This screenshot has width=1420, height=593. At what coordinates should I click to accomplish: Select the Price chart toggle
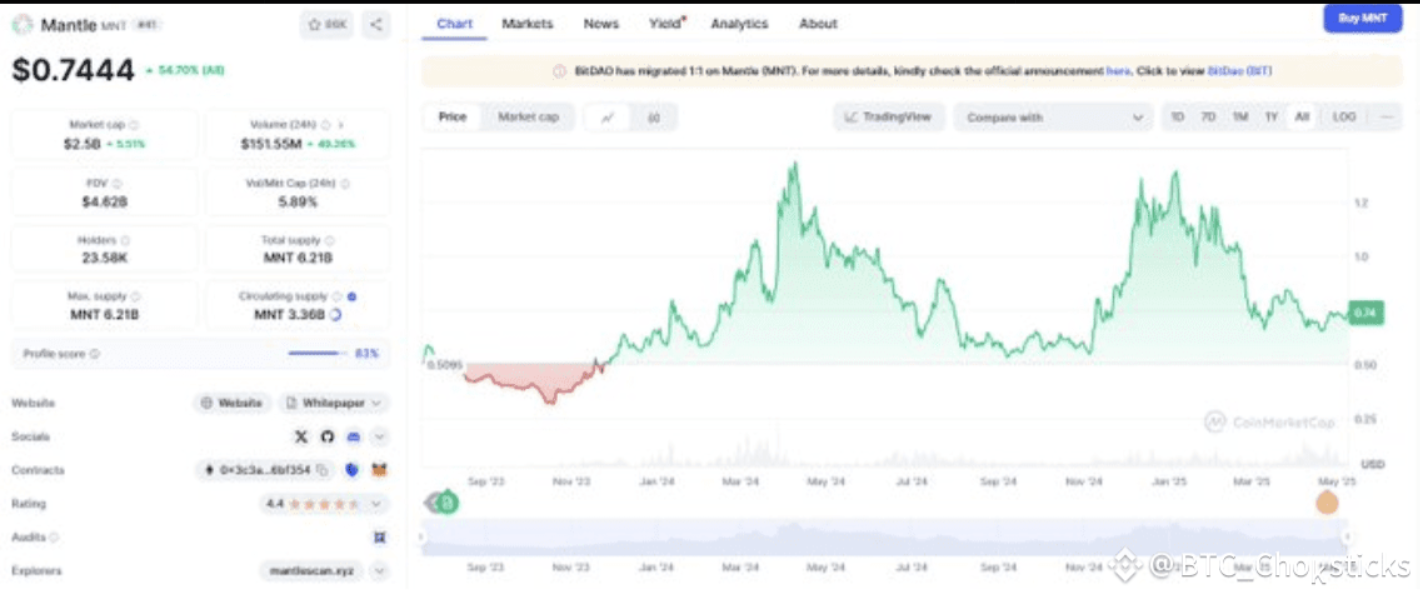[452, 117]
